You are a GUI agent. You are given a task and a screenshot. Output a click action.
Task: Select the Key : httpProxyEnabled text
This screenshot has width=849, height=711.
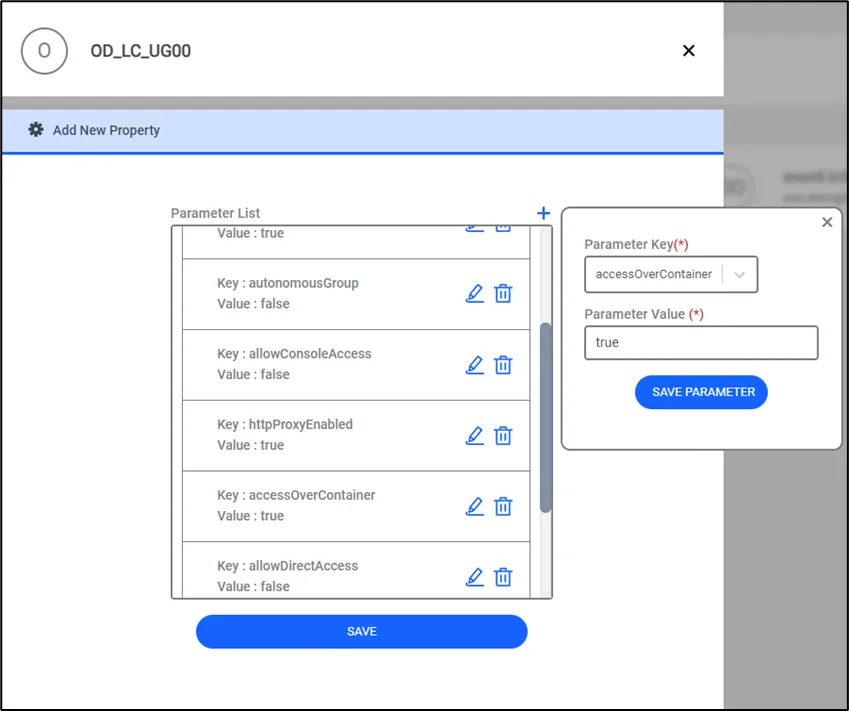(285, 425)
